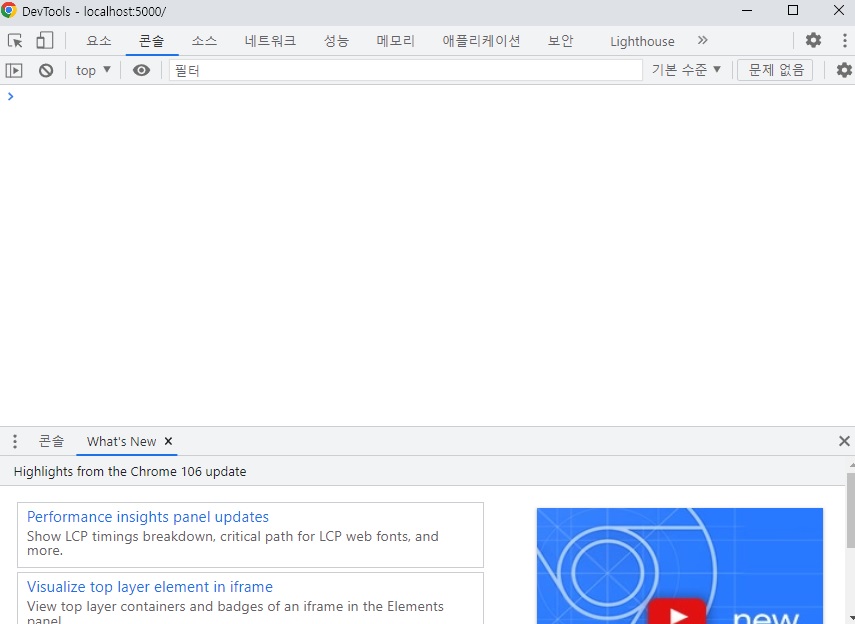Show the console sidebar panel icon
The image size is (855, 624).
point(14,70)
